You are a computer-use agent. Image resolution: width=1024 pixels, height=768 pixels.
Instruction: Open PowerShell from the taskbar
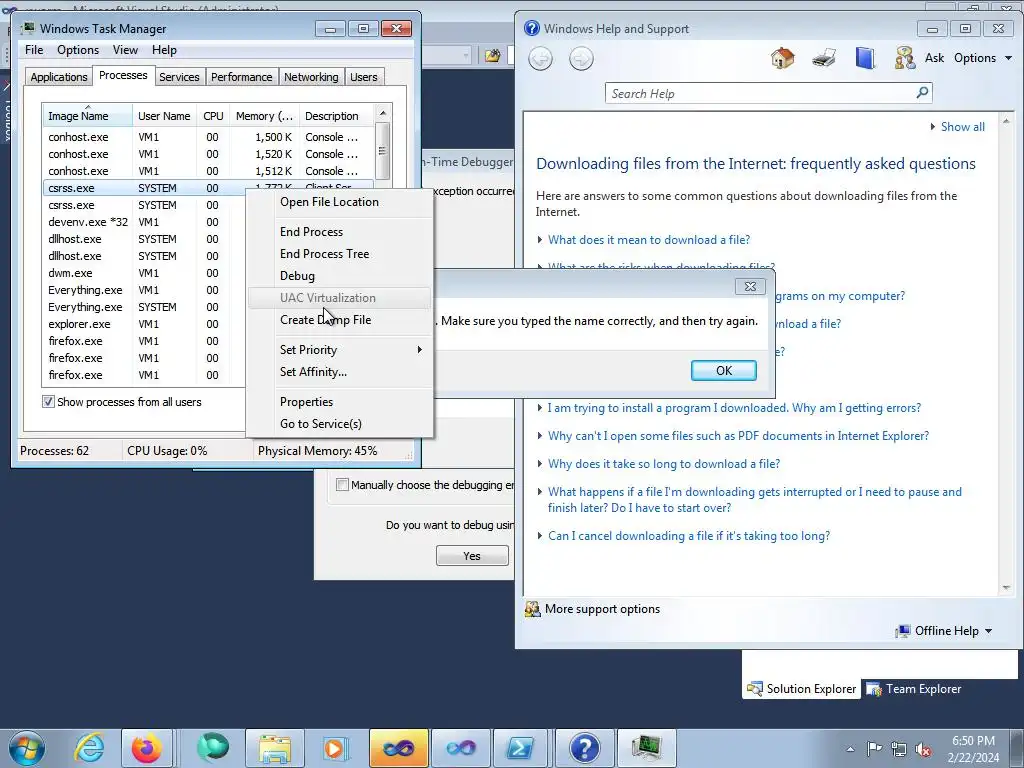coord(520,748)
